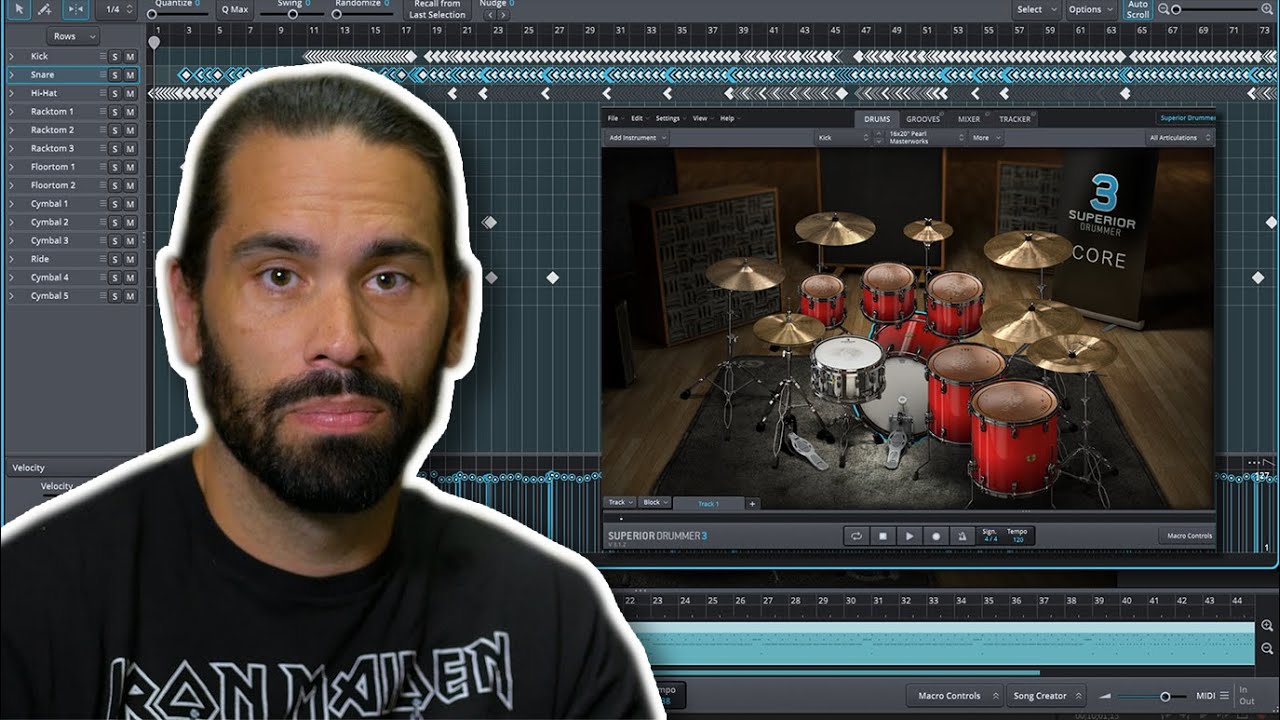This screenshot has height=720, width=1280.
Task: Open the File menu in Superior Drummer
Action: (615, 118)
